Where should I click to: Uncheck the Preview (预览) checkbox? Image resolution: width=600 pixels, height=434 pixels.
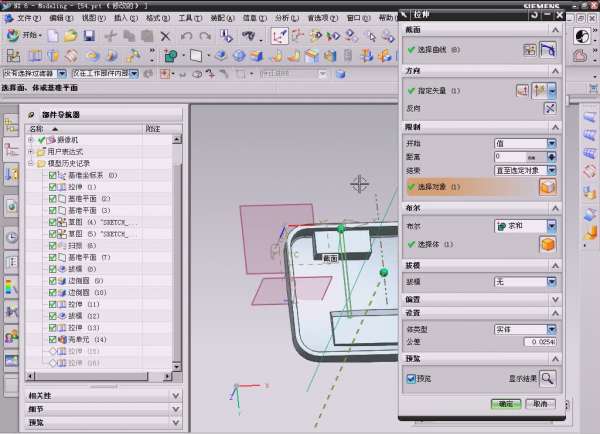pyautogui.click(x=411, y=379)
